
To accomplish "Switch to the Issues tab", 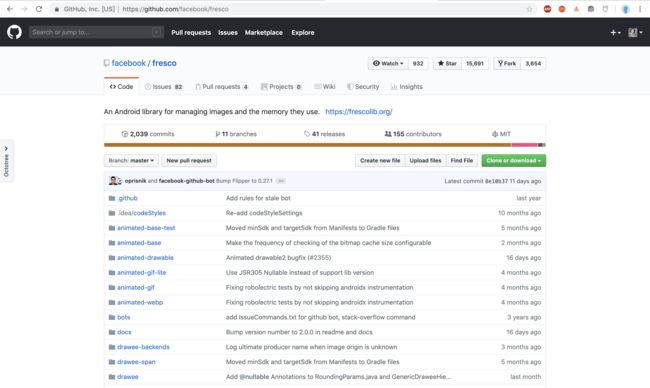I will pos(164,87).
